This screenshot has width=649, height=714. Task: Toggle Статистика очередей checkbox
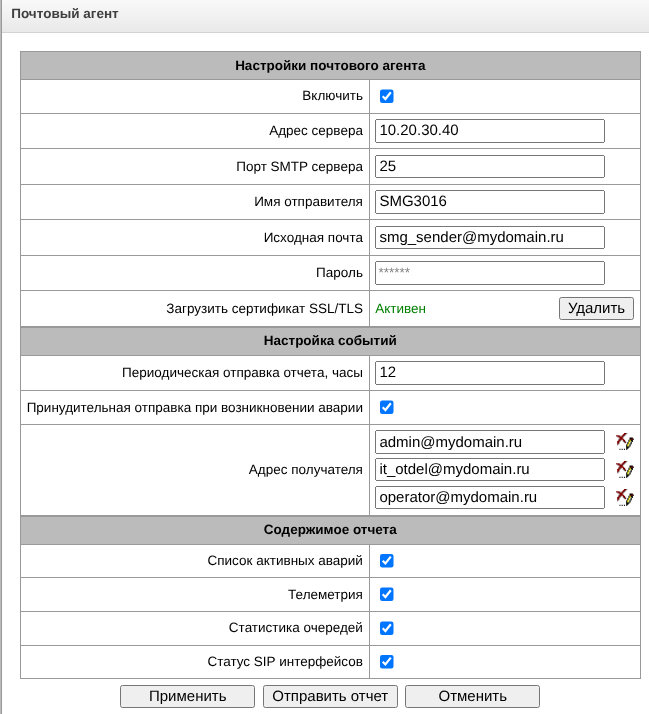click(x=387, y=628)
